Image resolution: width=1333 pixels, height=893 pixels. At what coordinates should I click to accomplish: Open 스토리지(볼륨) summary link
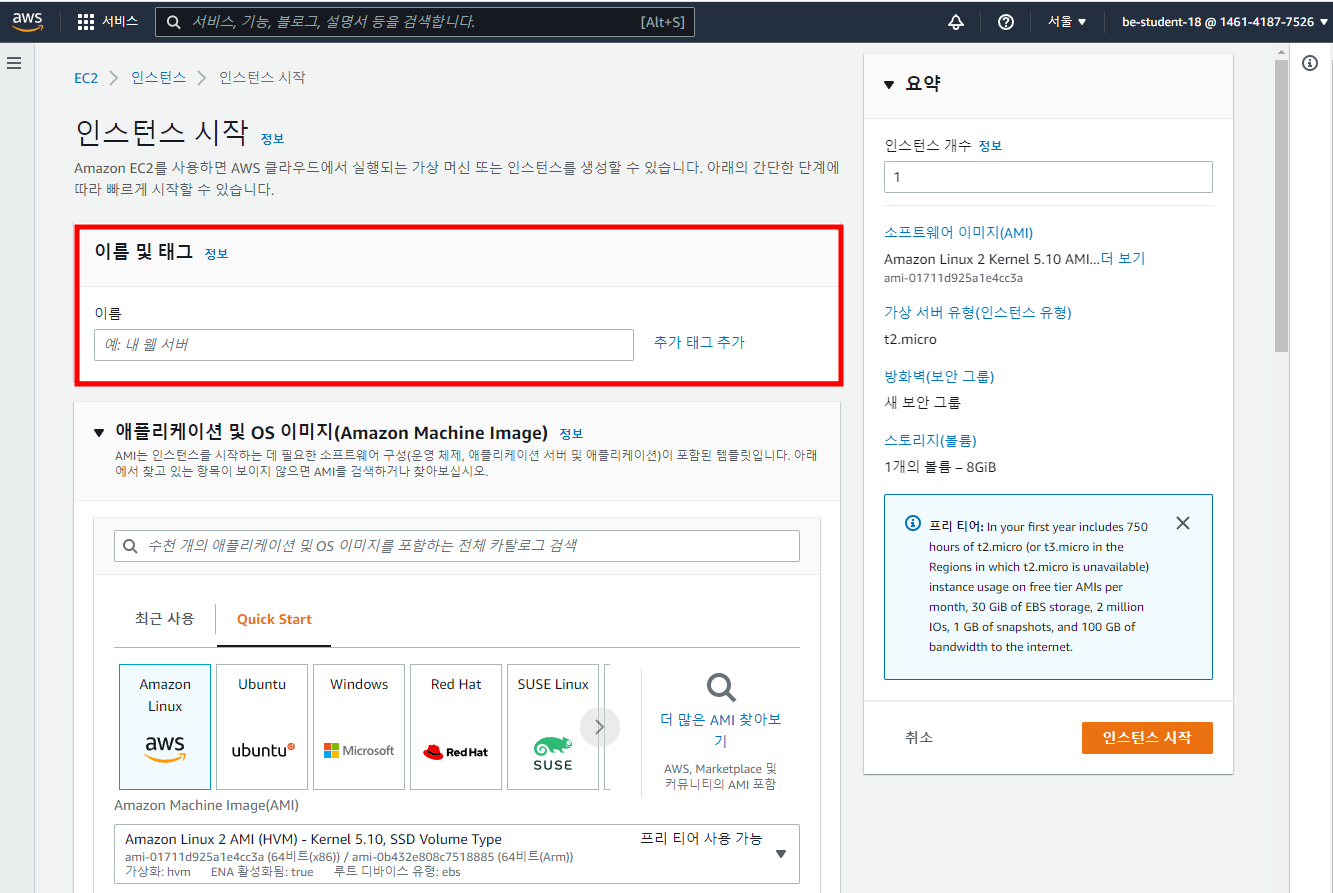click(x=930, y=440)
